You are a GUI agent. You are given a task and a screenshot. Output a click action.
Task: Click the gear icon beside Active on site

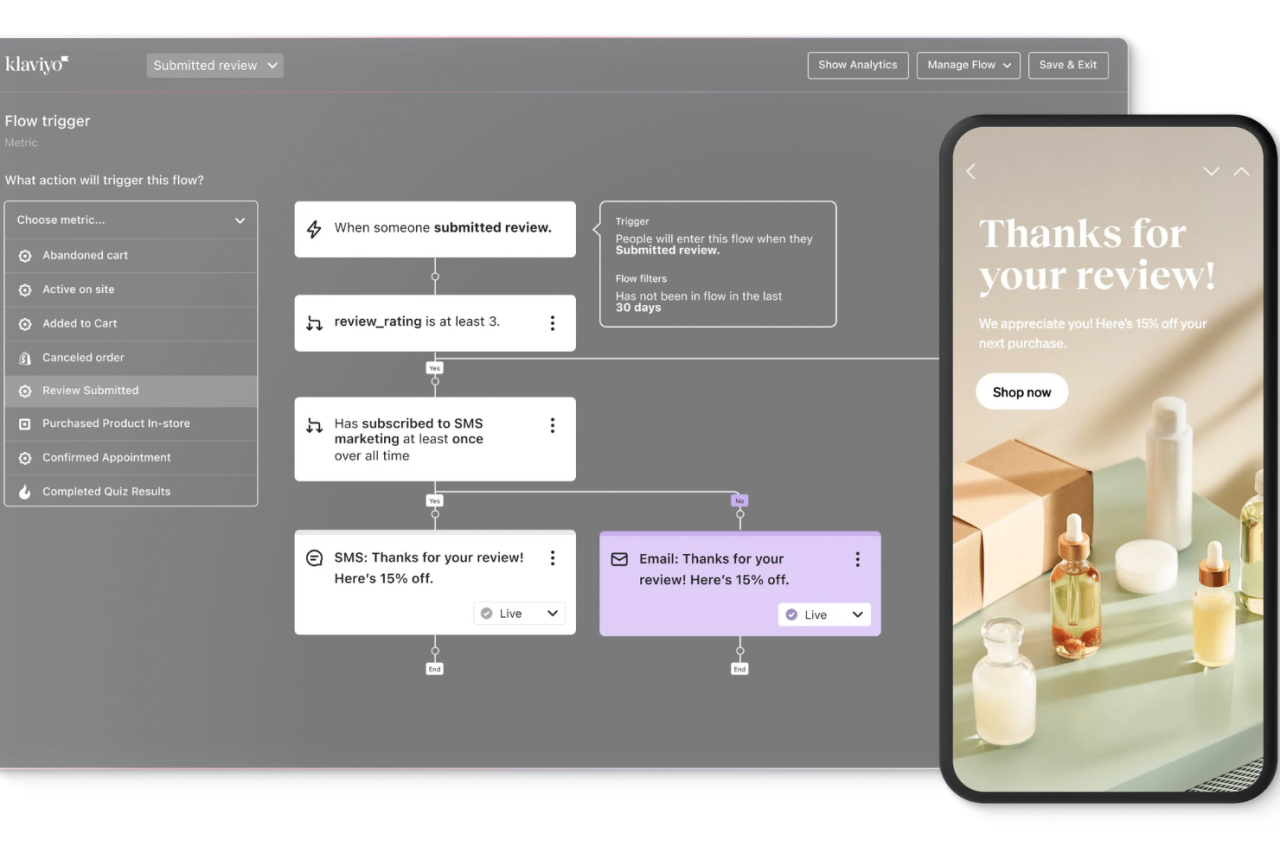23,289
